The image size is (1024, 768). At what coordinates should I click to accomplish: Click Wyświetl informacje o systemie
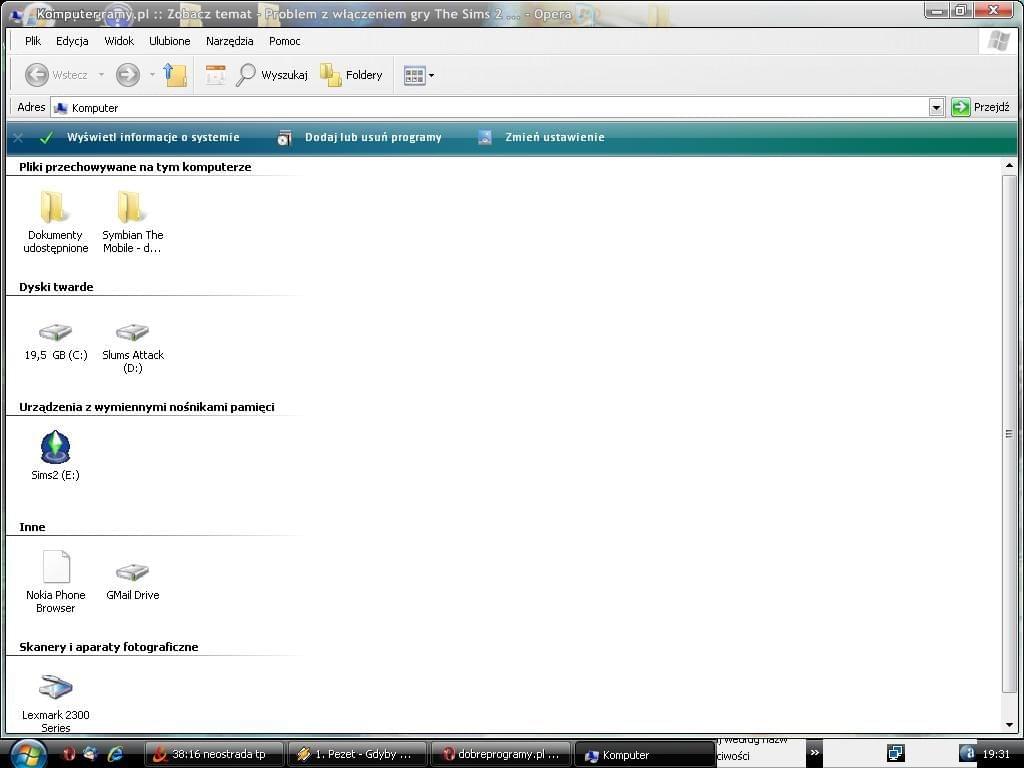pos(153,137)
